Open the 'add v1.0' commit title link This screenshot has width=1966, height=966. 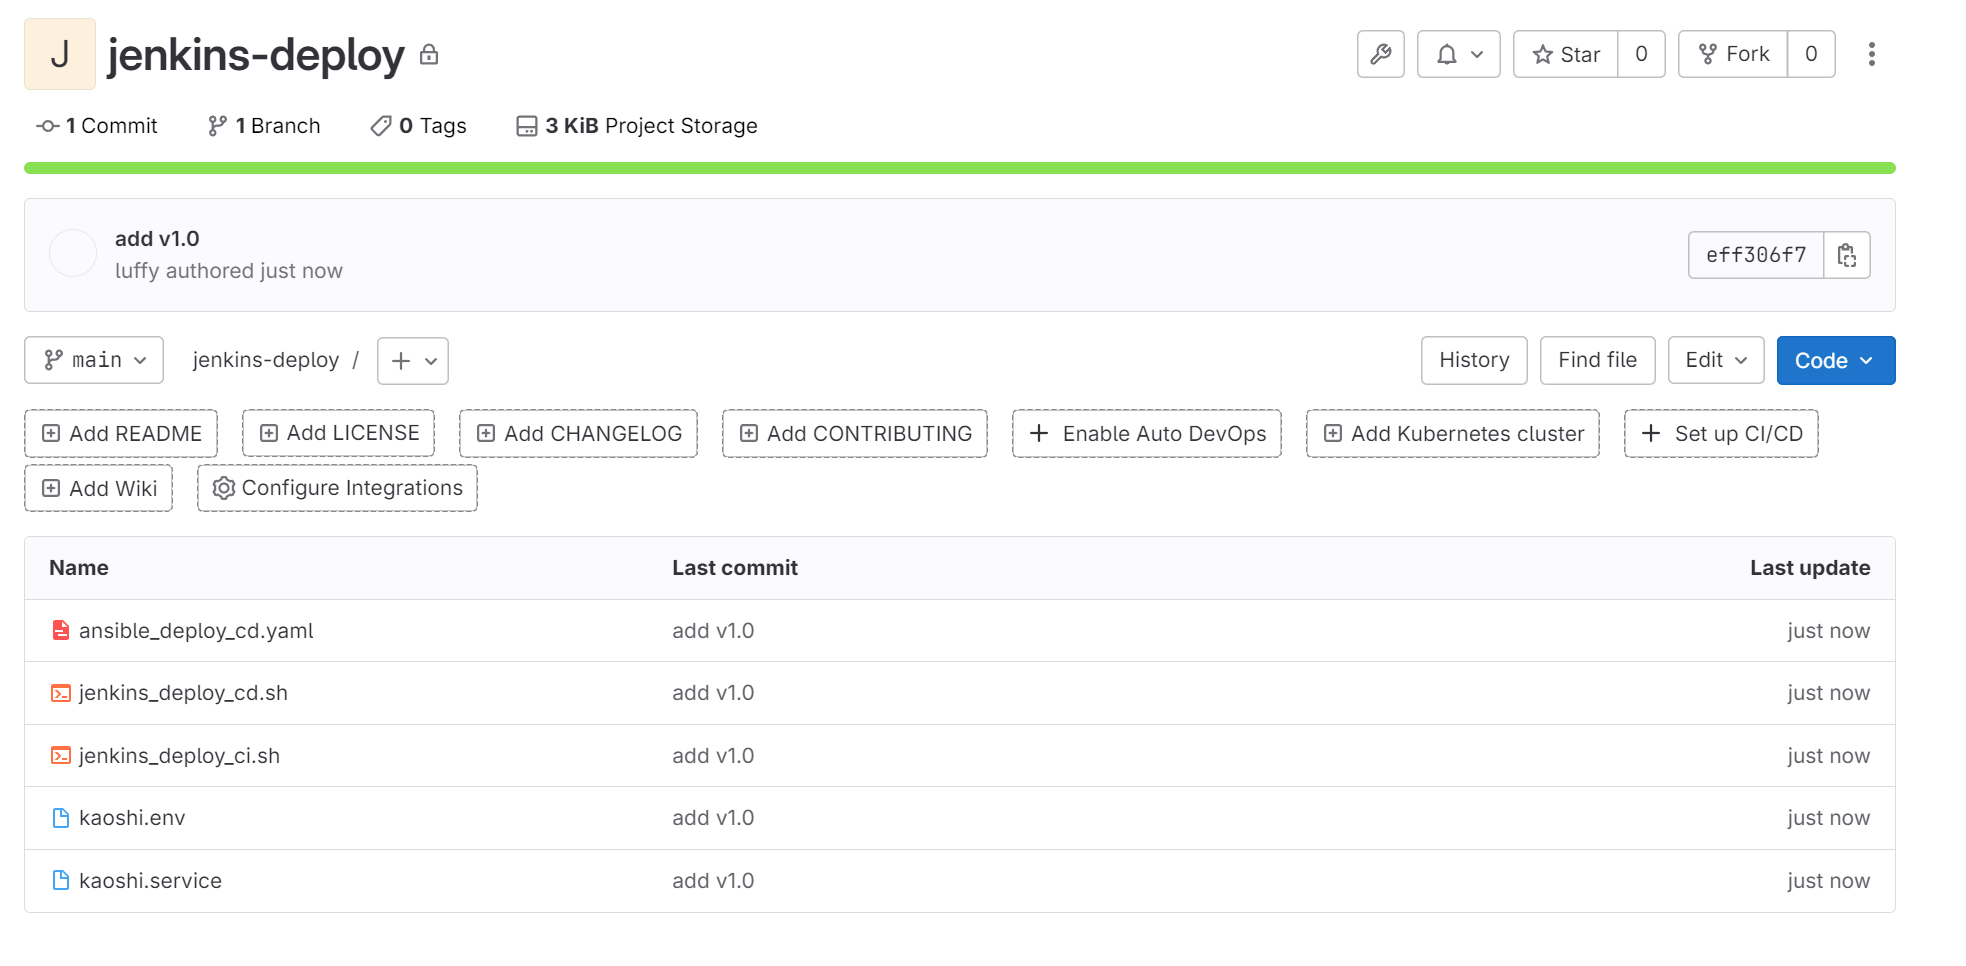[x=157, y=239]
